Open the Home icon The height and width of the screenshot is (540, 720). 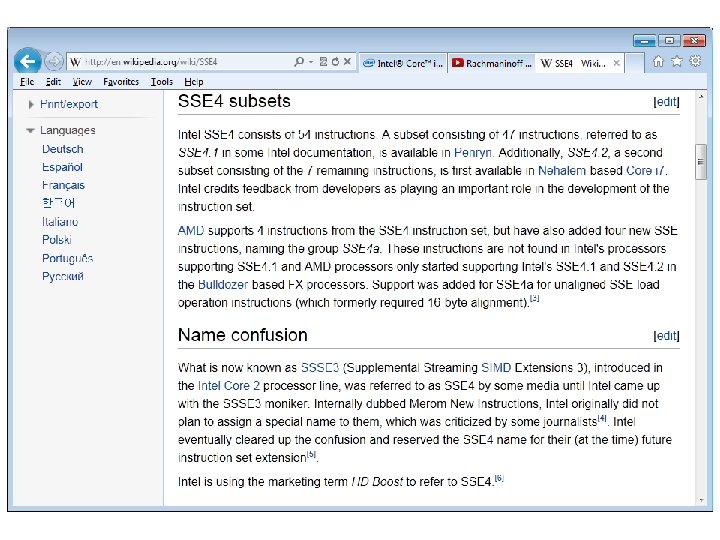(658, 61)
